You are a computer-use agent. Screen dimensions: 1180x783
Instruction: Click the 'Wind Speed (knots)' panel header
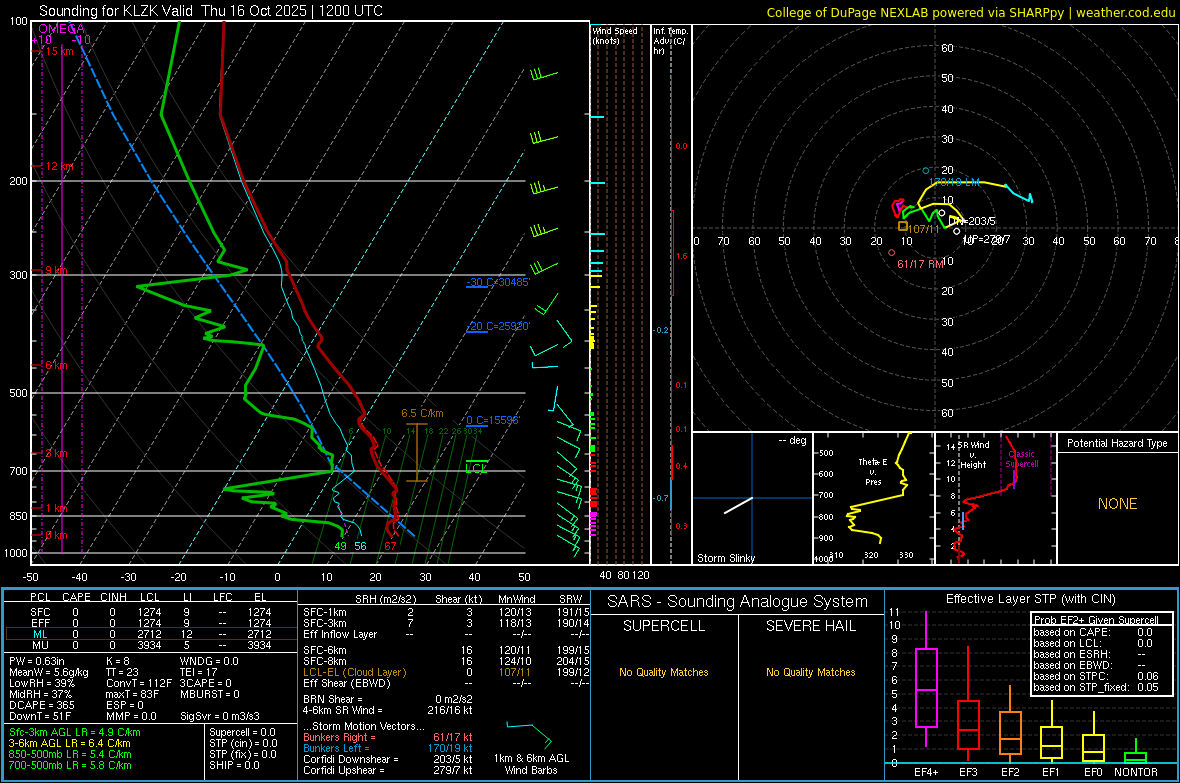tap(615, 35)
